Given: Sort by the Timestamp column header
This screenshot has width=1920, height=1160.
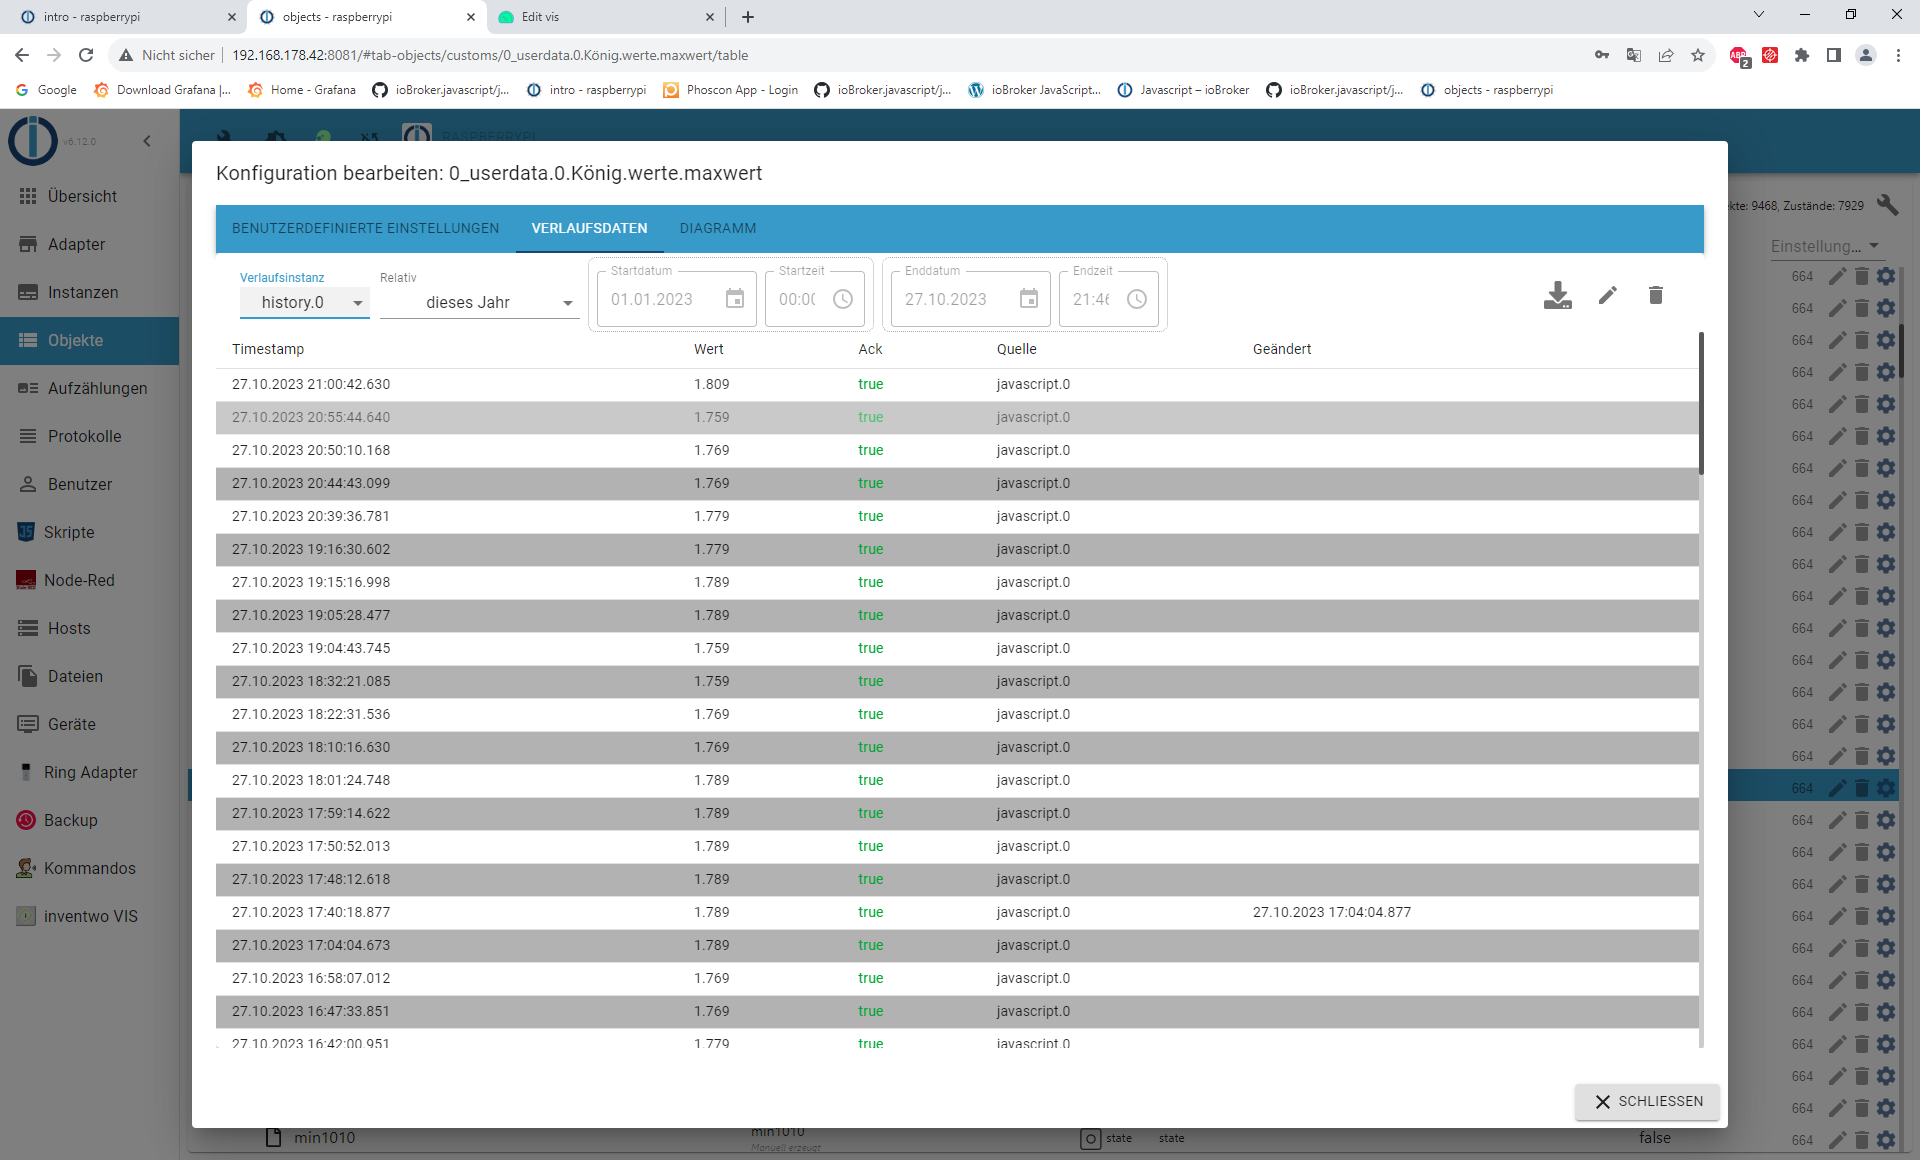Looking at the screenshot, I should pyautogui.click(x=268, y=349).
